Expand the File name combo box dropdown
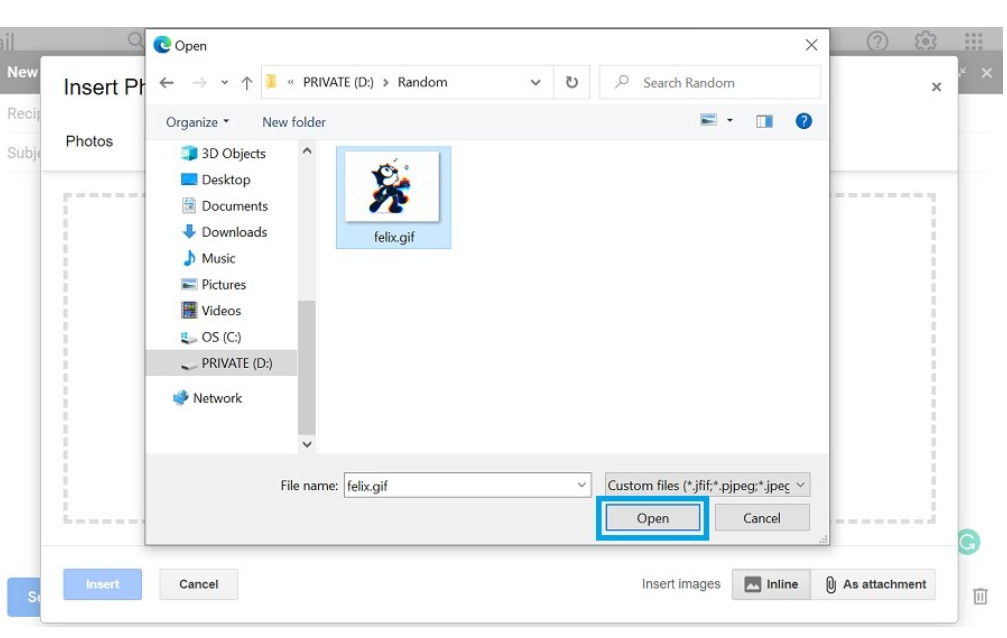 tap(582, 484)
